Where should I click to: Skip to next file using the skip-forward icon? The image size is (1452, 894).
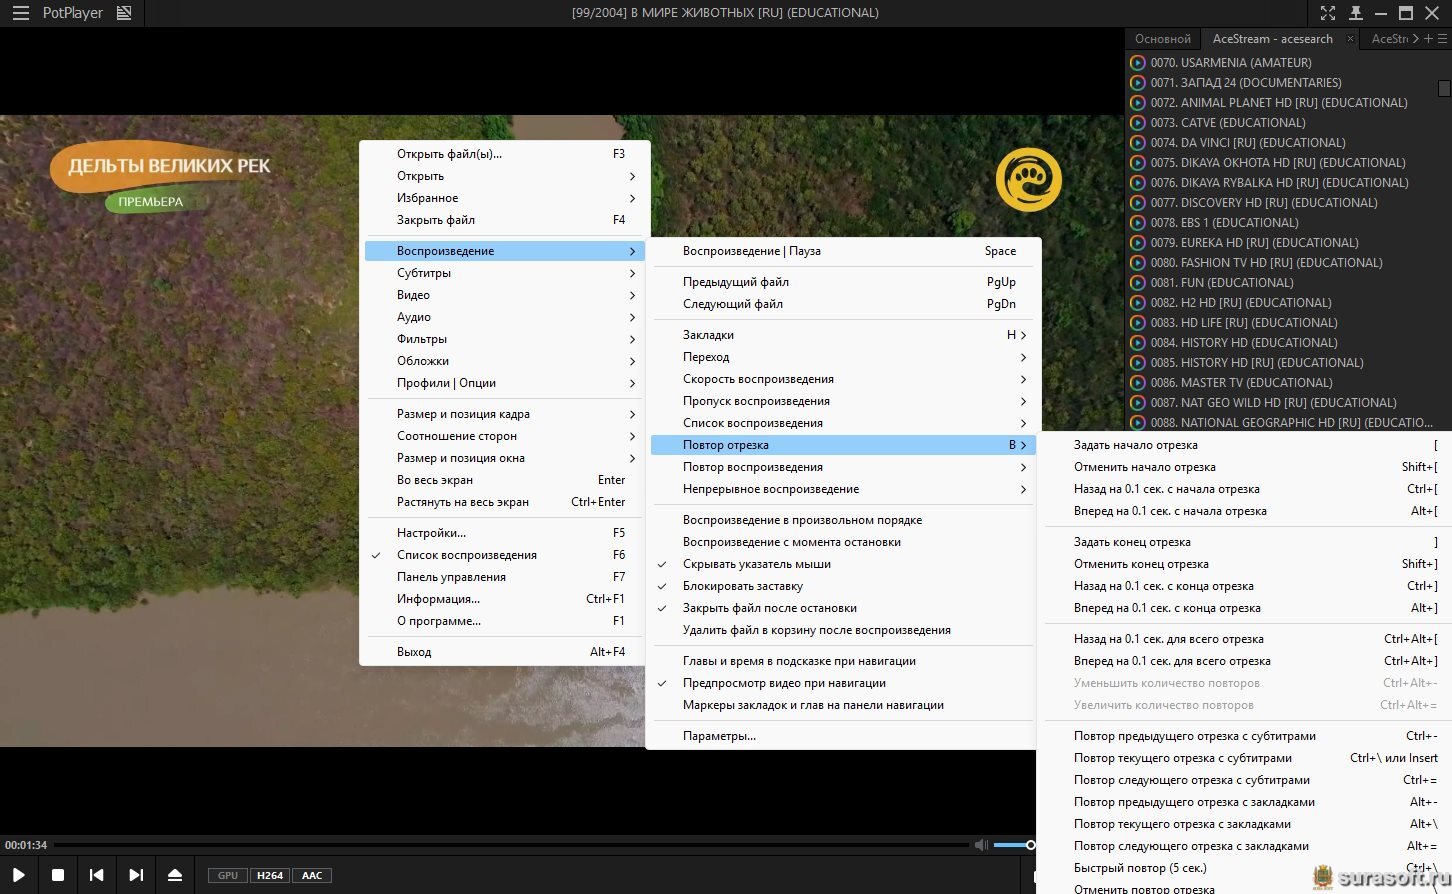[136, 875]
